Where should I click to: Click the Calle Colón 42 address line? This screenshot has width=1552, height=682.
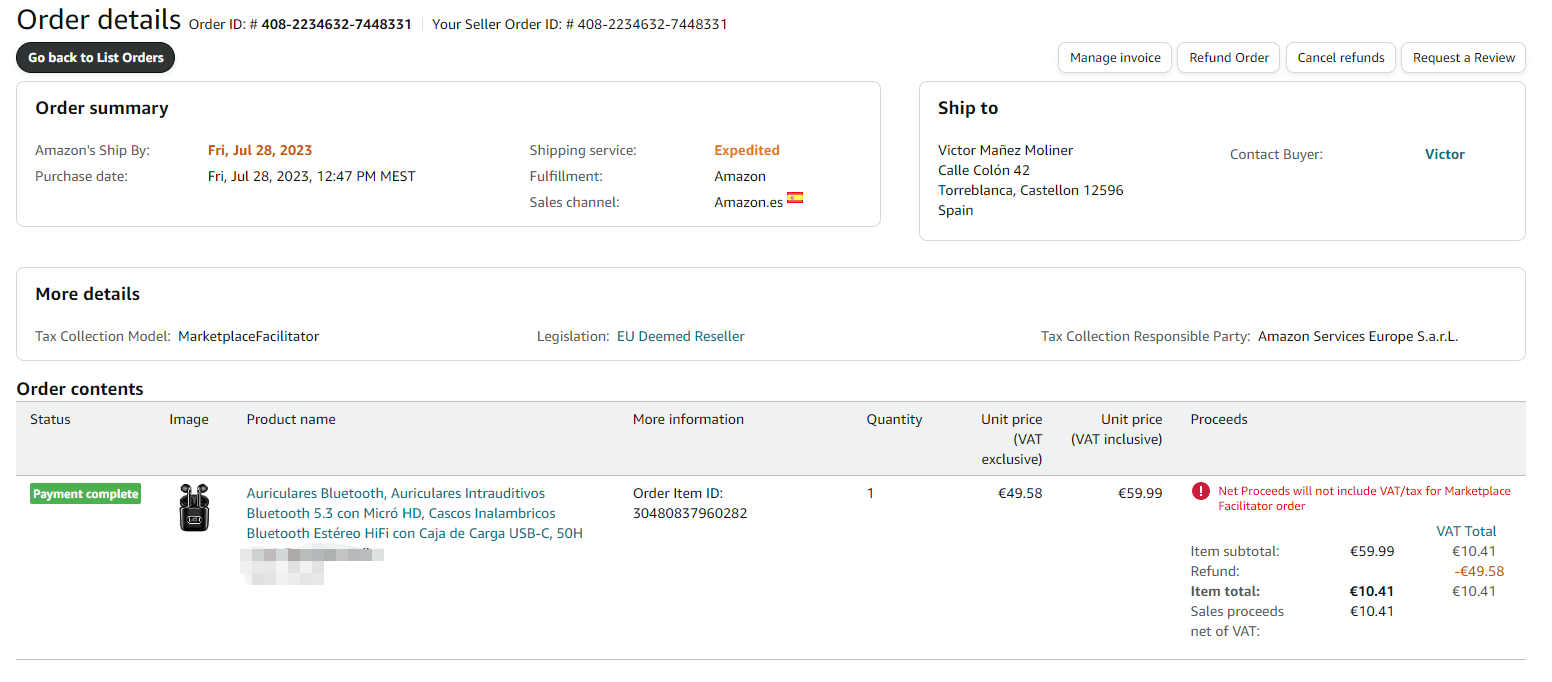click(x=983, y=170)
